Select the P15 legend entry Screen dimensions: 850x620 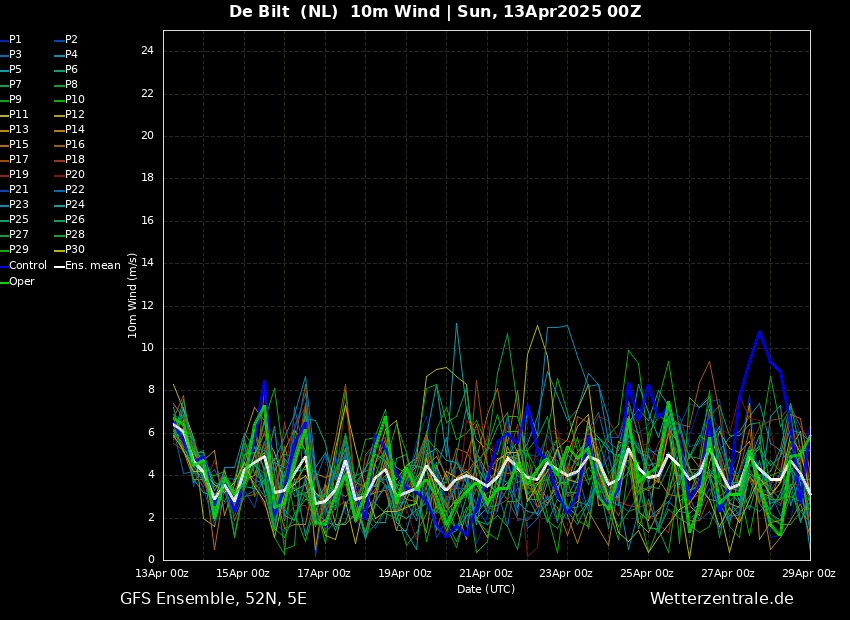tap(14, 145)
